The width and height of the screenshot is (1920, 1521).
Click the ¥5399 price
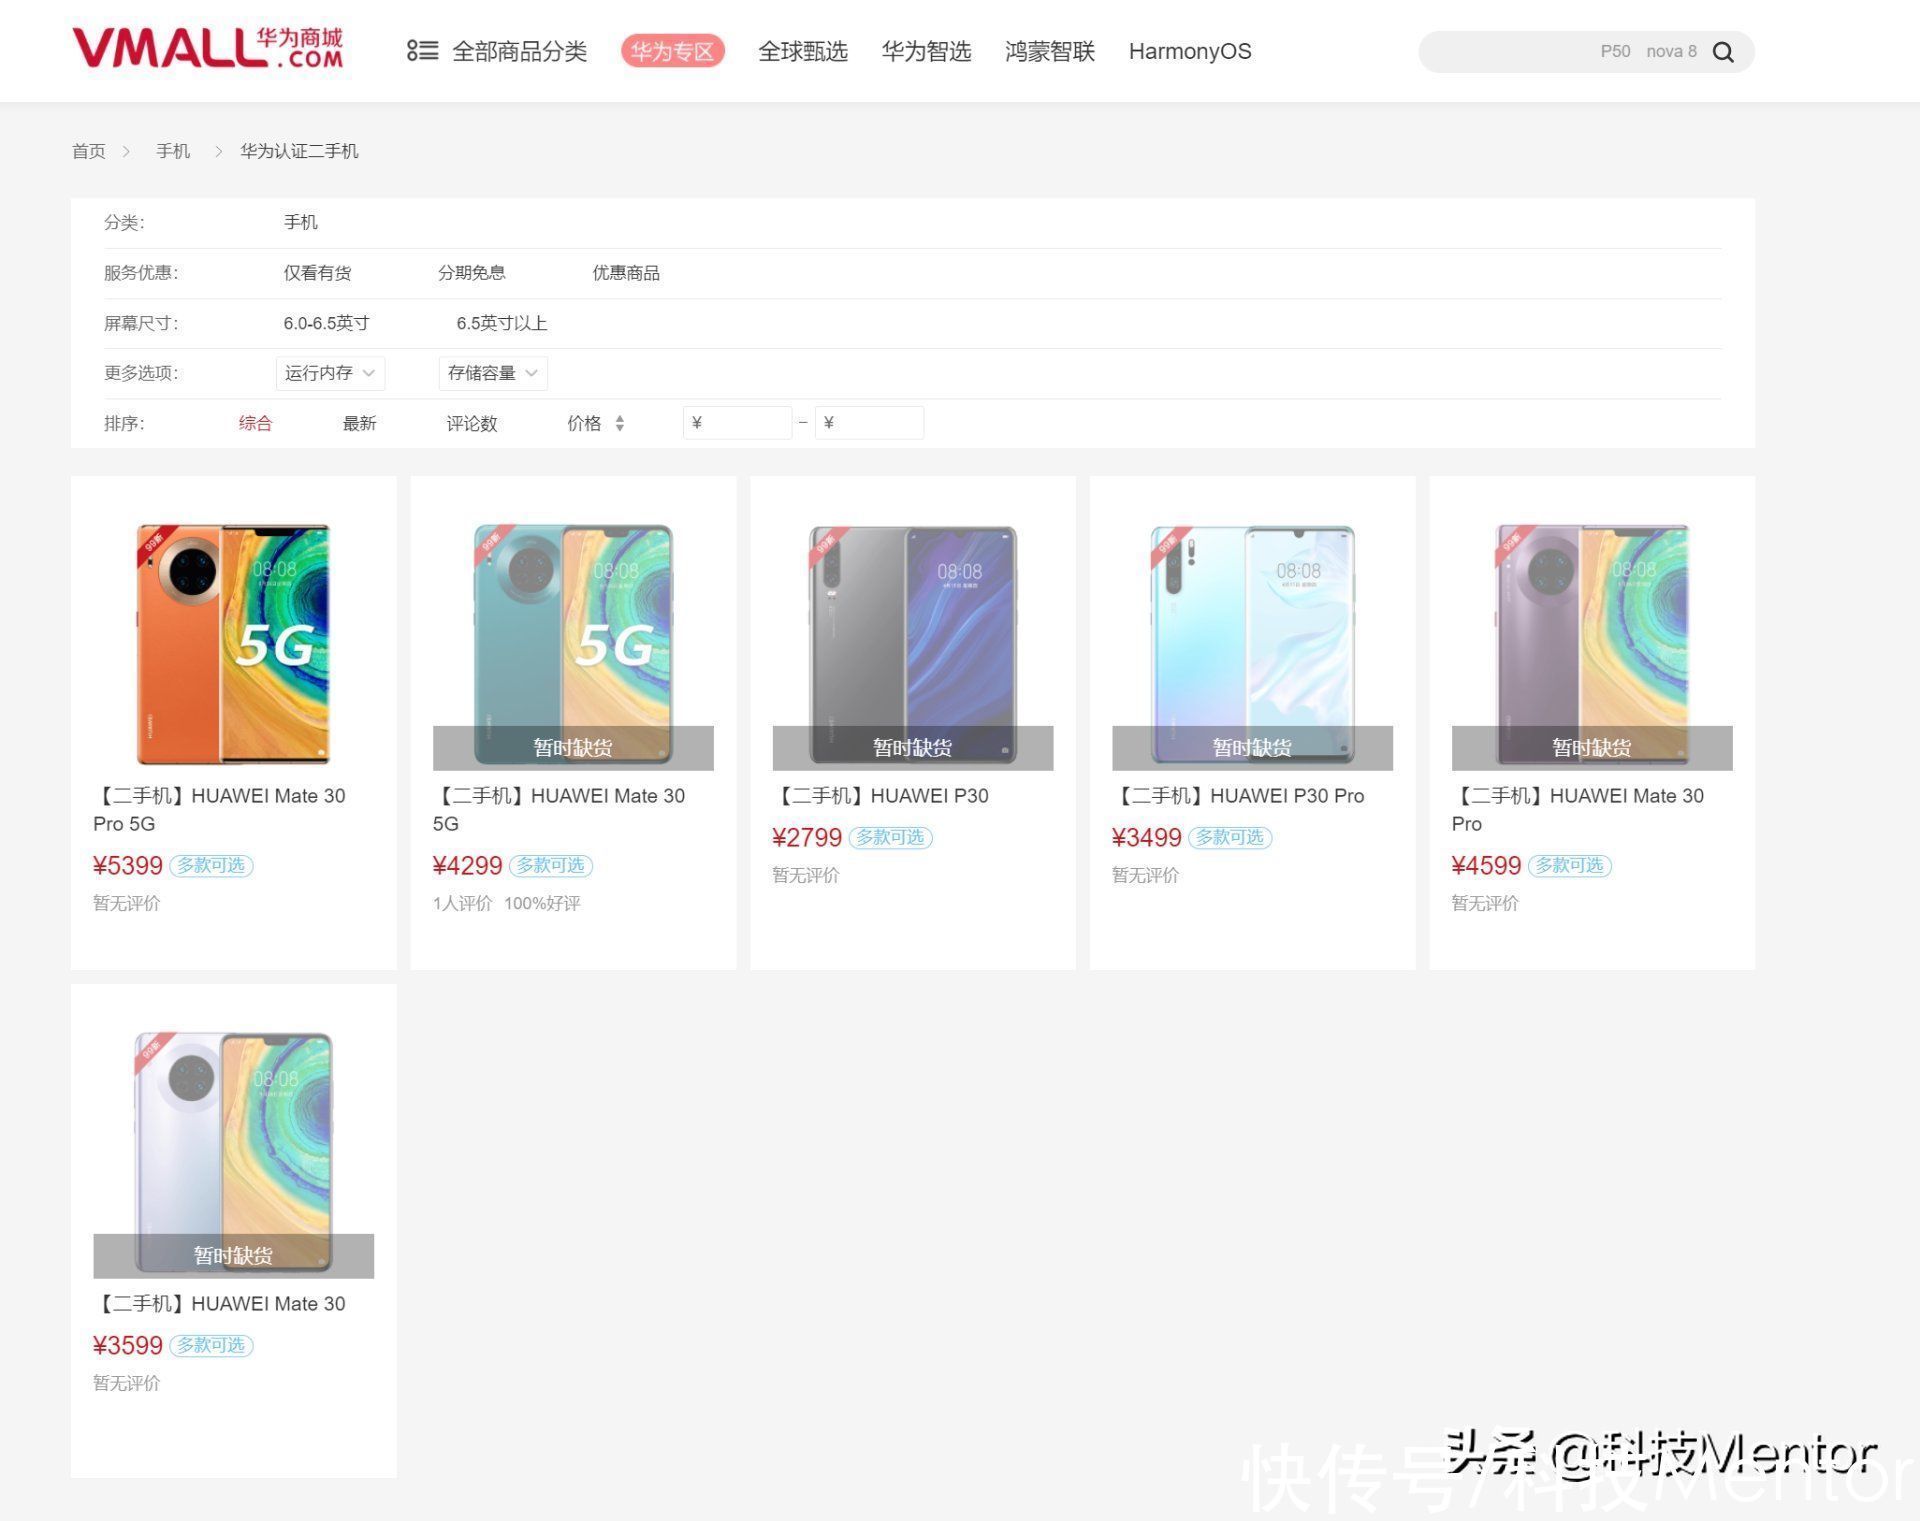coord(128,866)
